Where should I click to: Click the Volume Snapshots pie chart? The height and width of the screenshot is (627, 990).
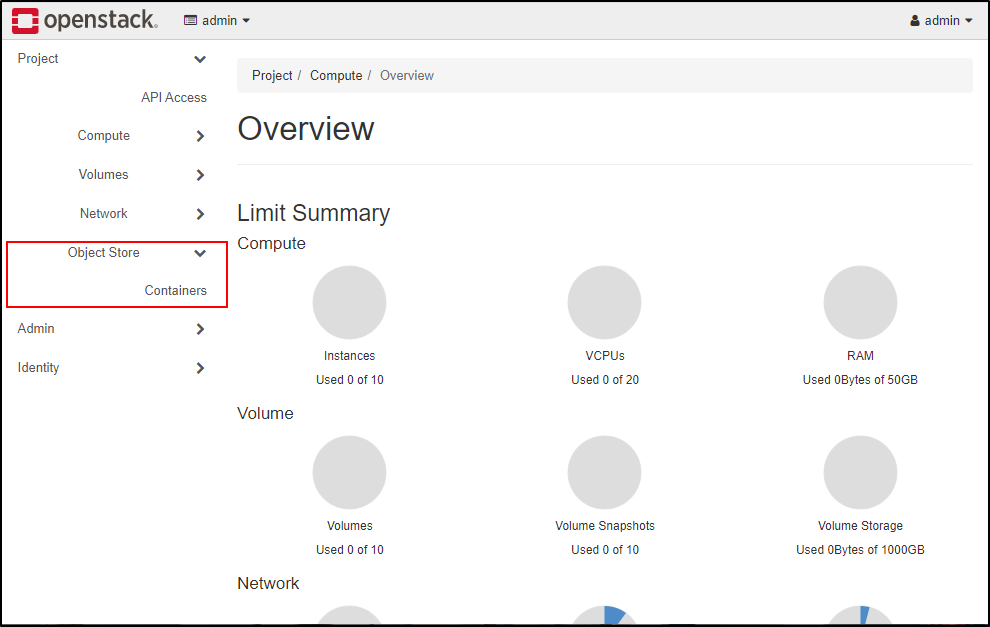(604, 472)
